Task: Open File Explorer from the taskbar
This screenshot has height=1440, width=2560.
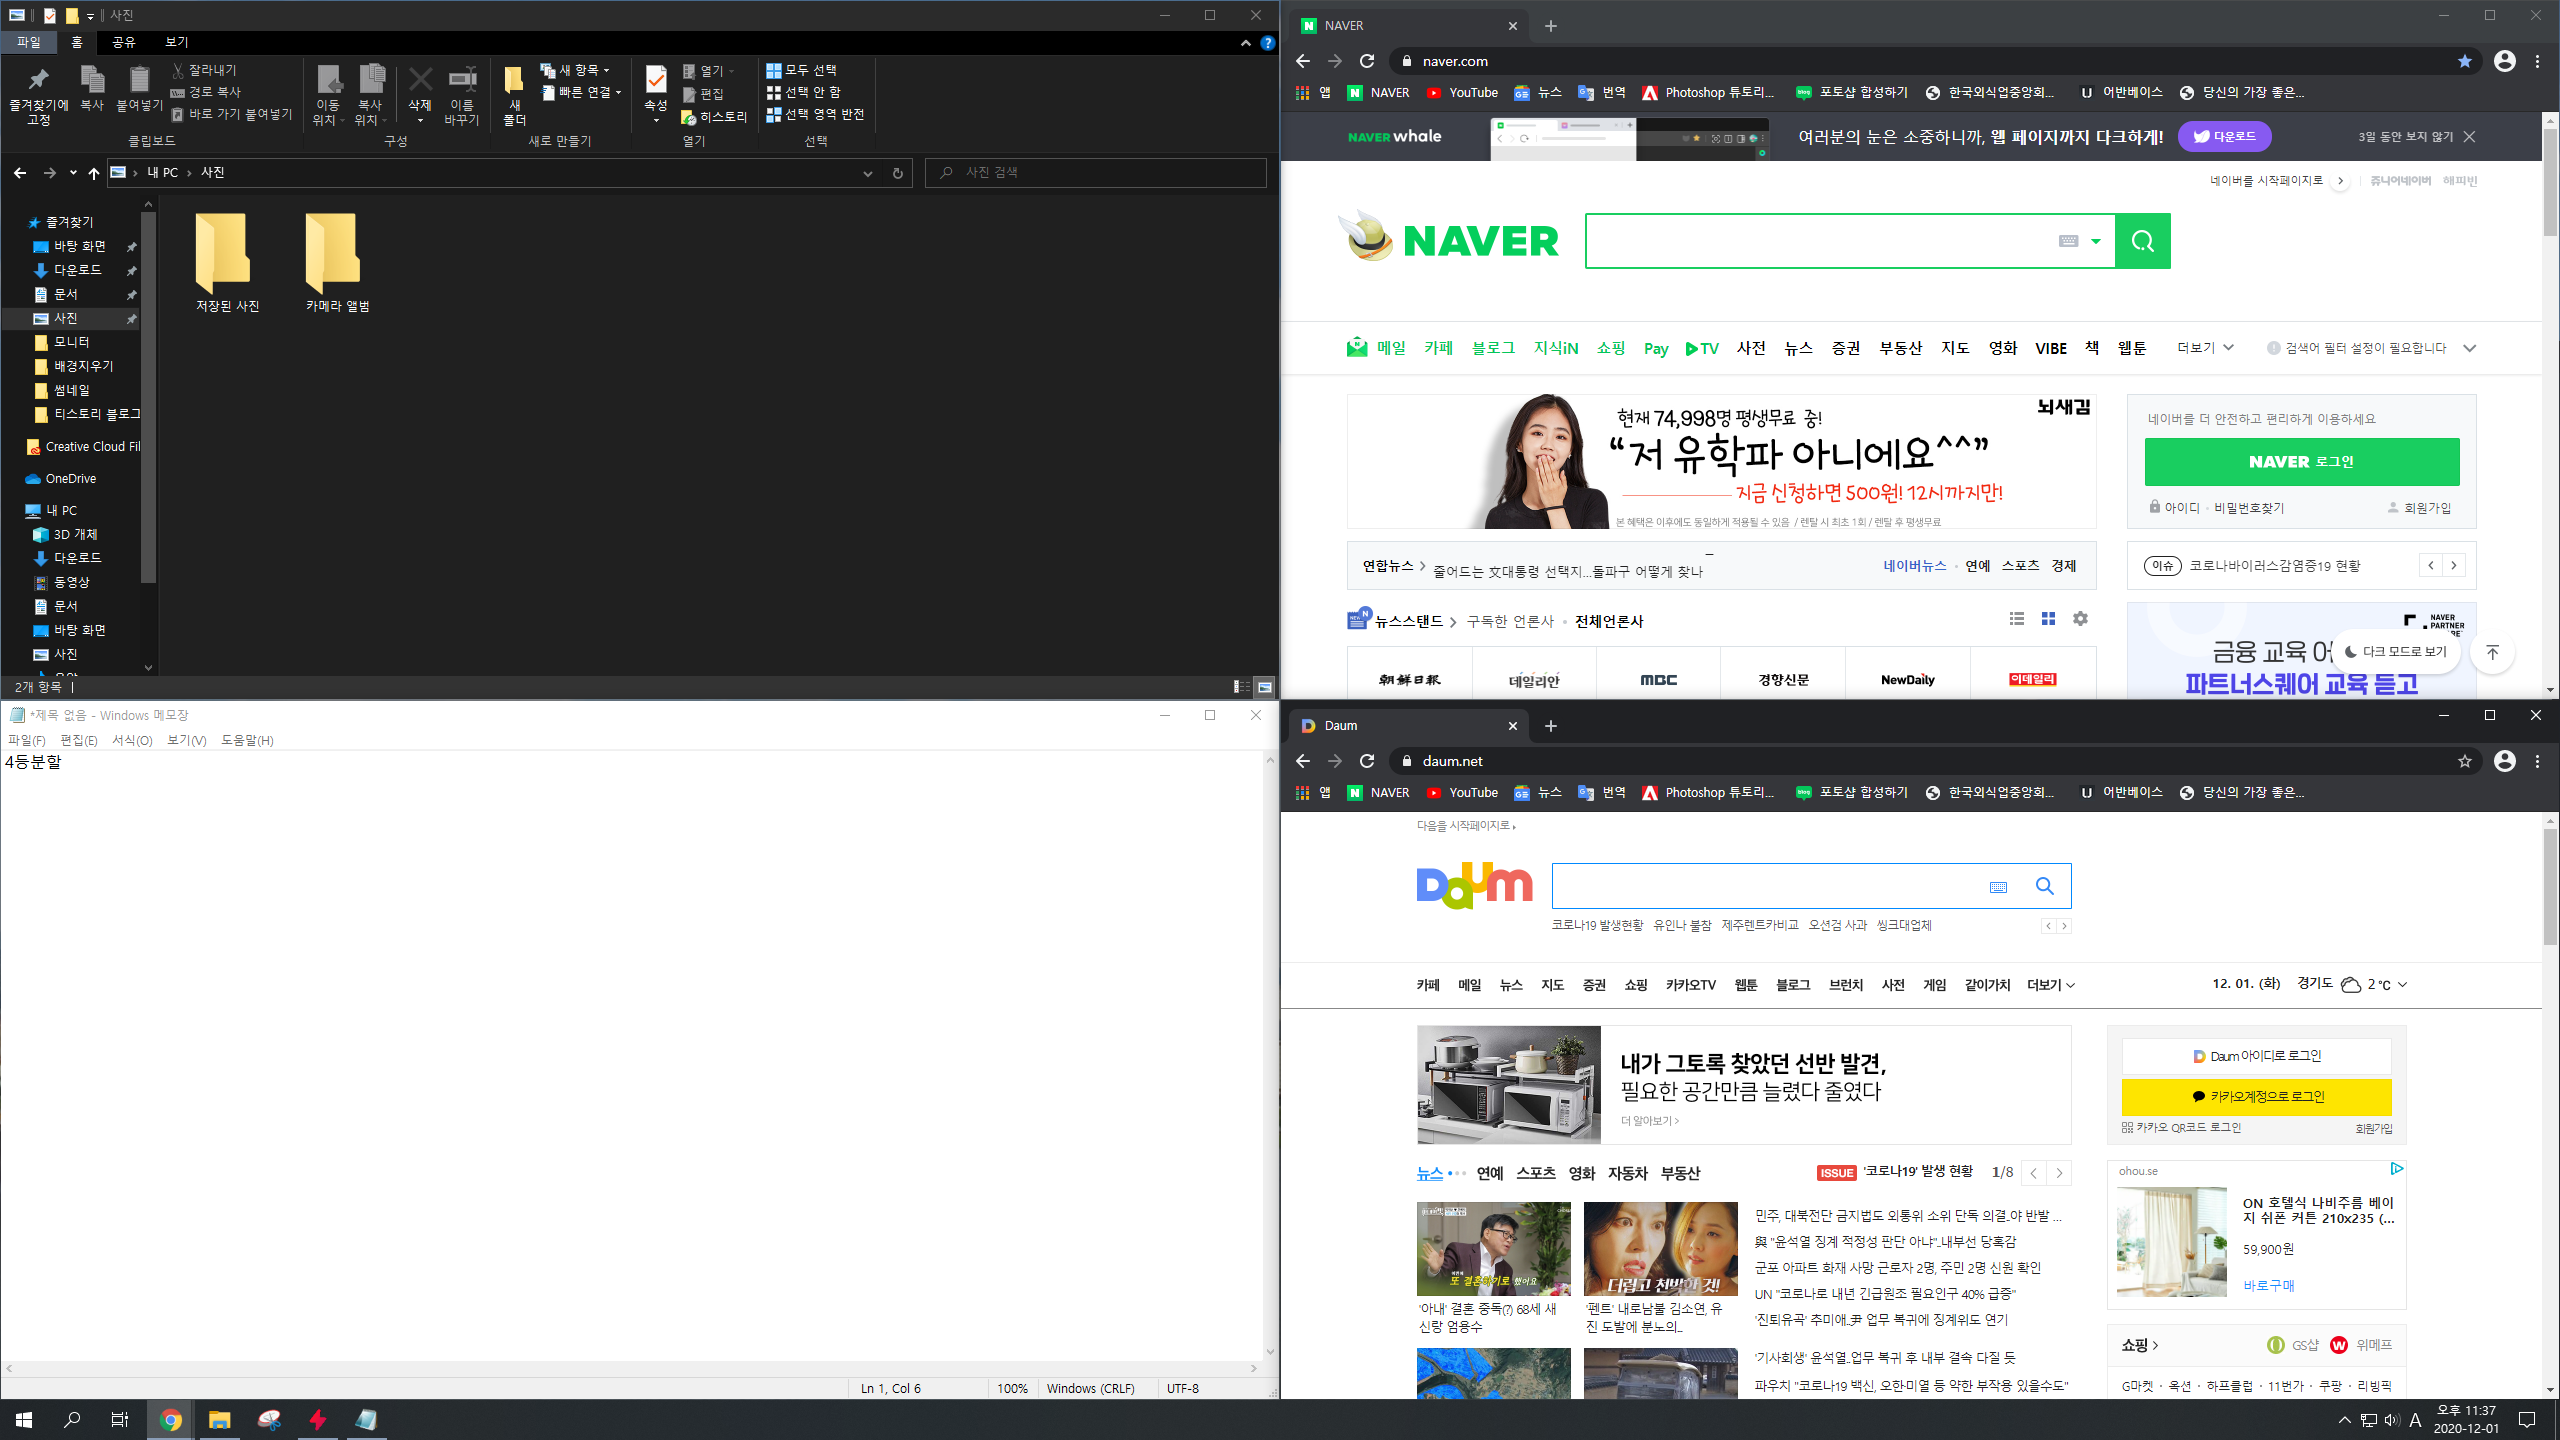Action: click(x=219, y=1419)
